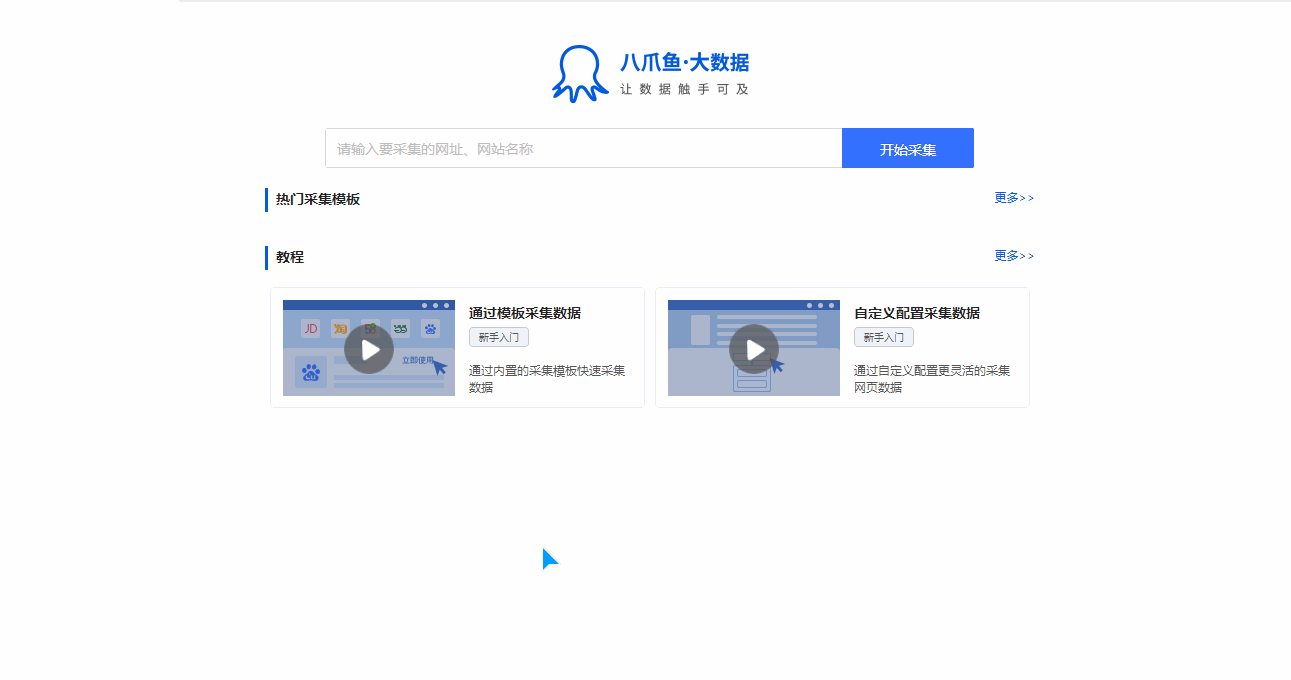Open the 自定义配置采集数据 title
Viewport: 1291px width, 680px height.
tap(917, 313)
